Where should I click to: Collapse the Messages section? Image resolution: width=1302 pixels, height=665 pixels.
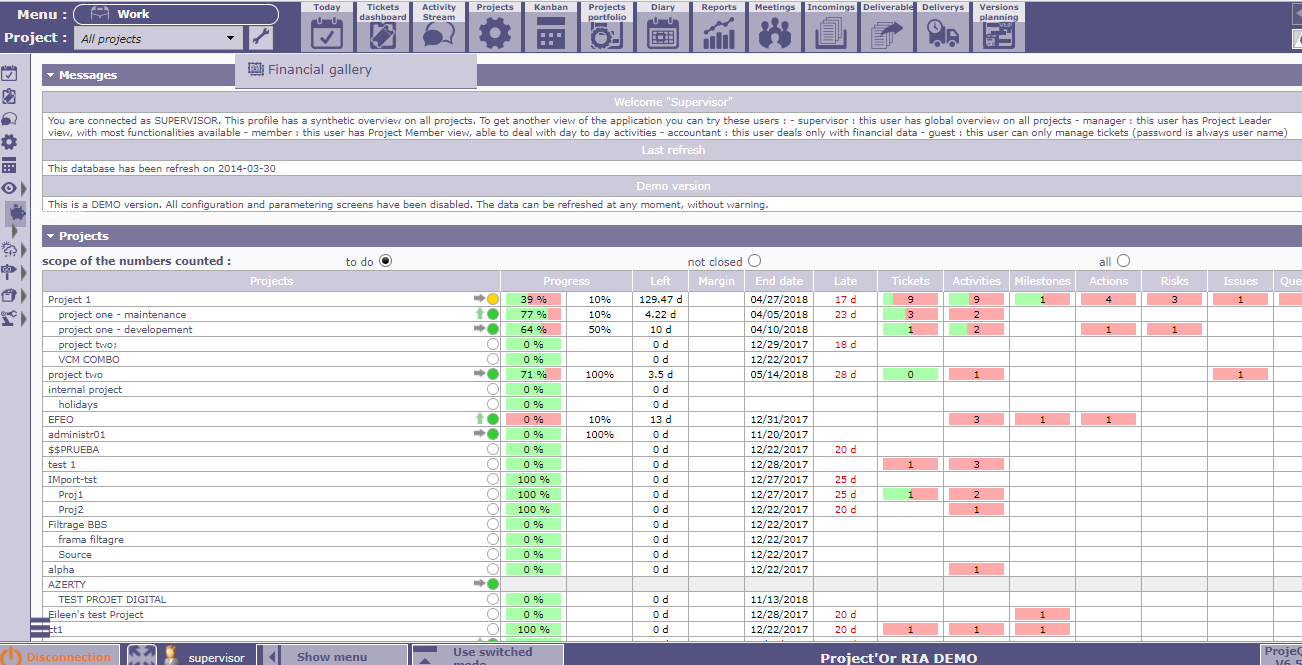click(x=49, y=75)
